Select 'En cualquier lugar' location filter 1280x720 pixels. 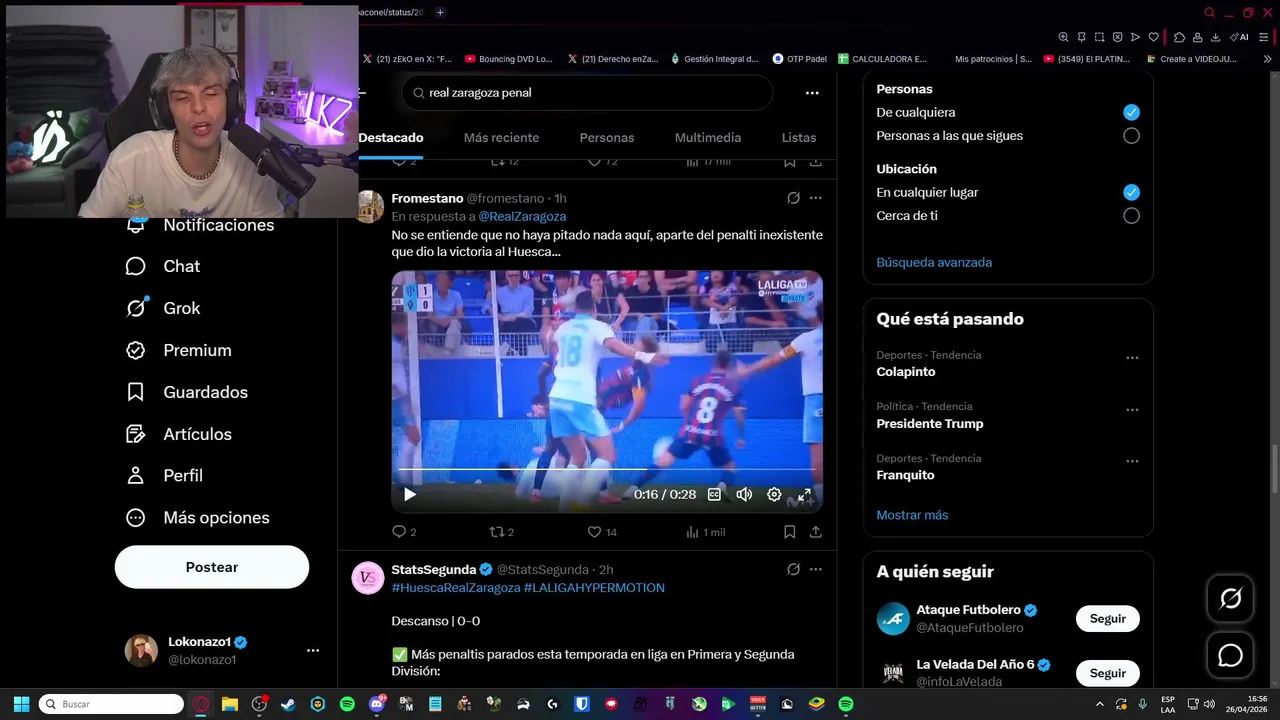tap(1131, 192)
